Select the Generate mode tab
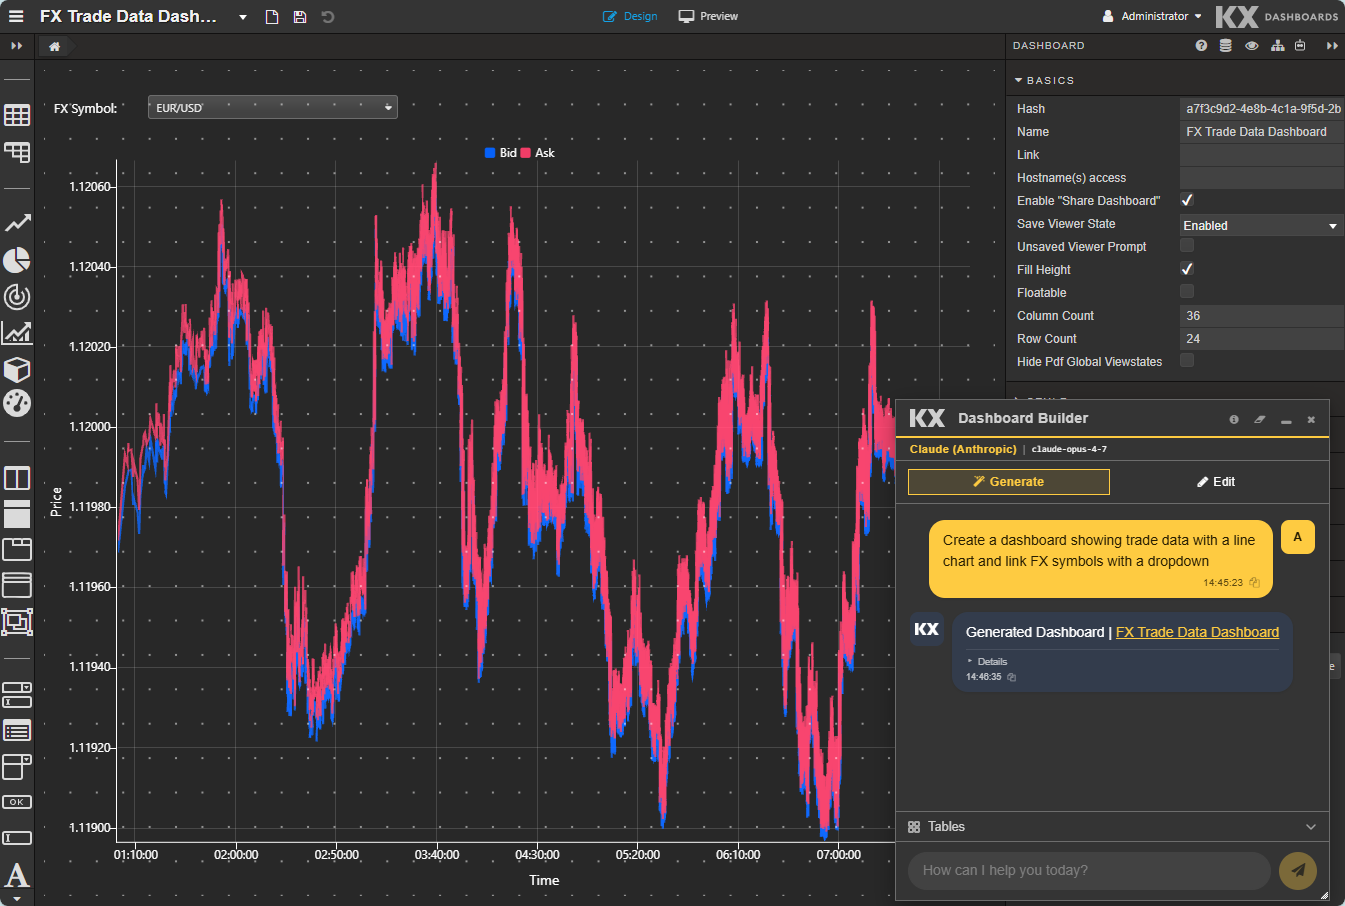Screen dimensions: 1345x906 (x=1009, y=482)
